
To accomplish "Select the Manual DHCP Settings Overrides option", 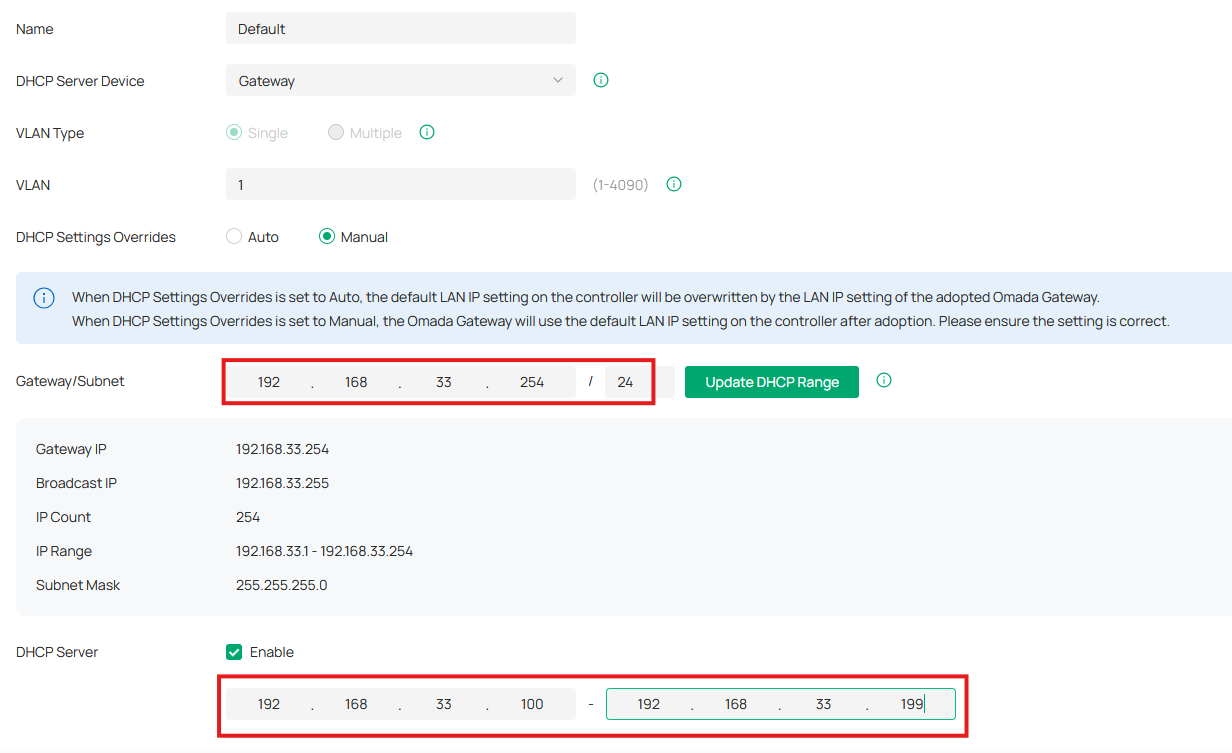I will point(327,236).
